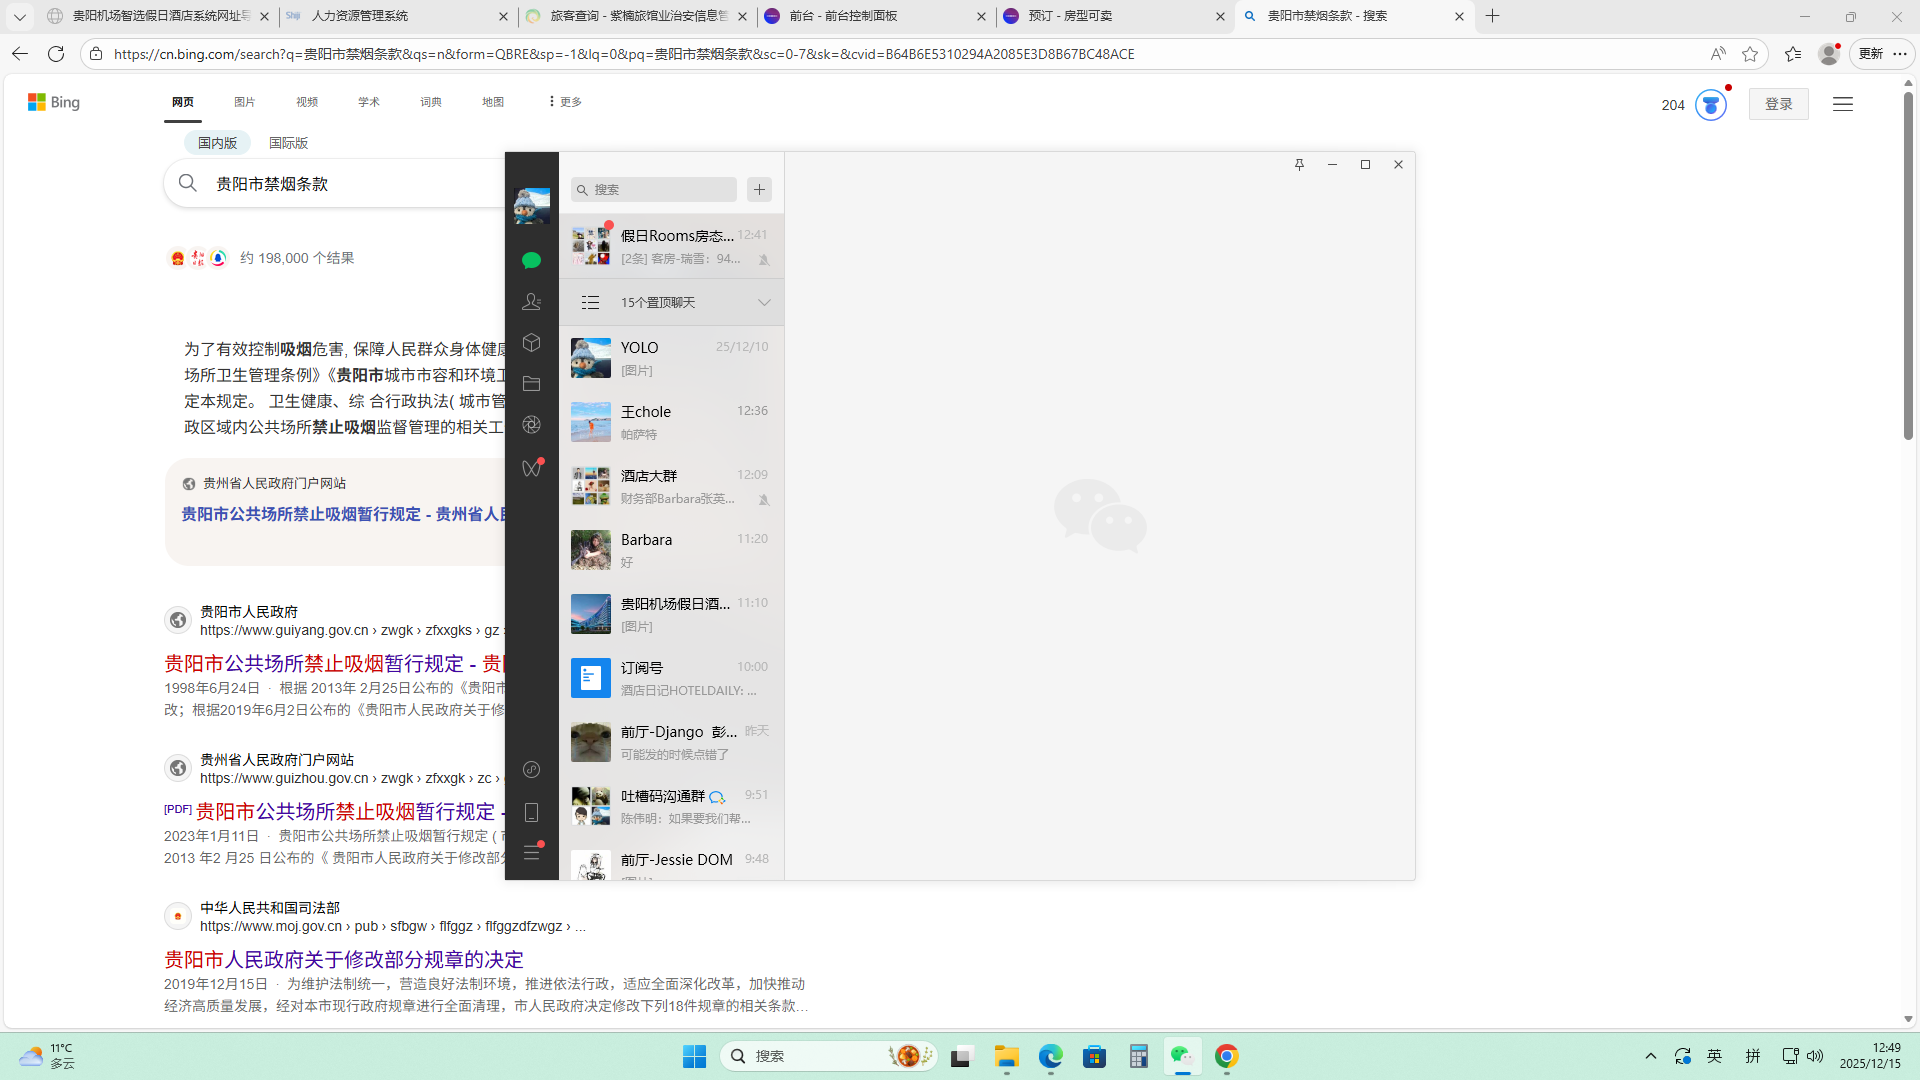Image resolution: width=1920 pixels, height=1080 pixels.
Task: Open 贵阳市人民政府关于修改部分规章的决定 result link
Action: [x=344, y=959]
